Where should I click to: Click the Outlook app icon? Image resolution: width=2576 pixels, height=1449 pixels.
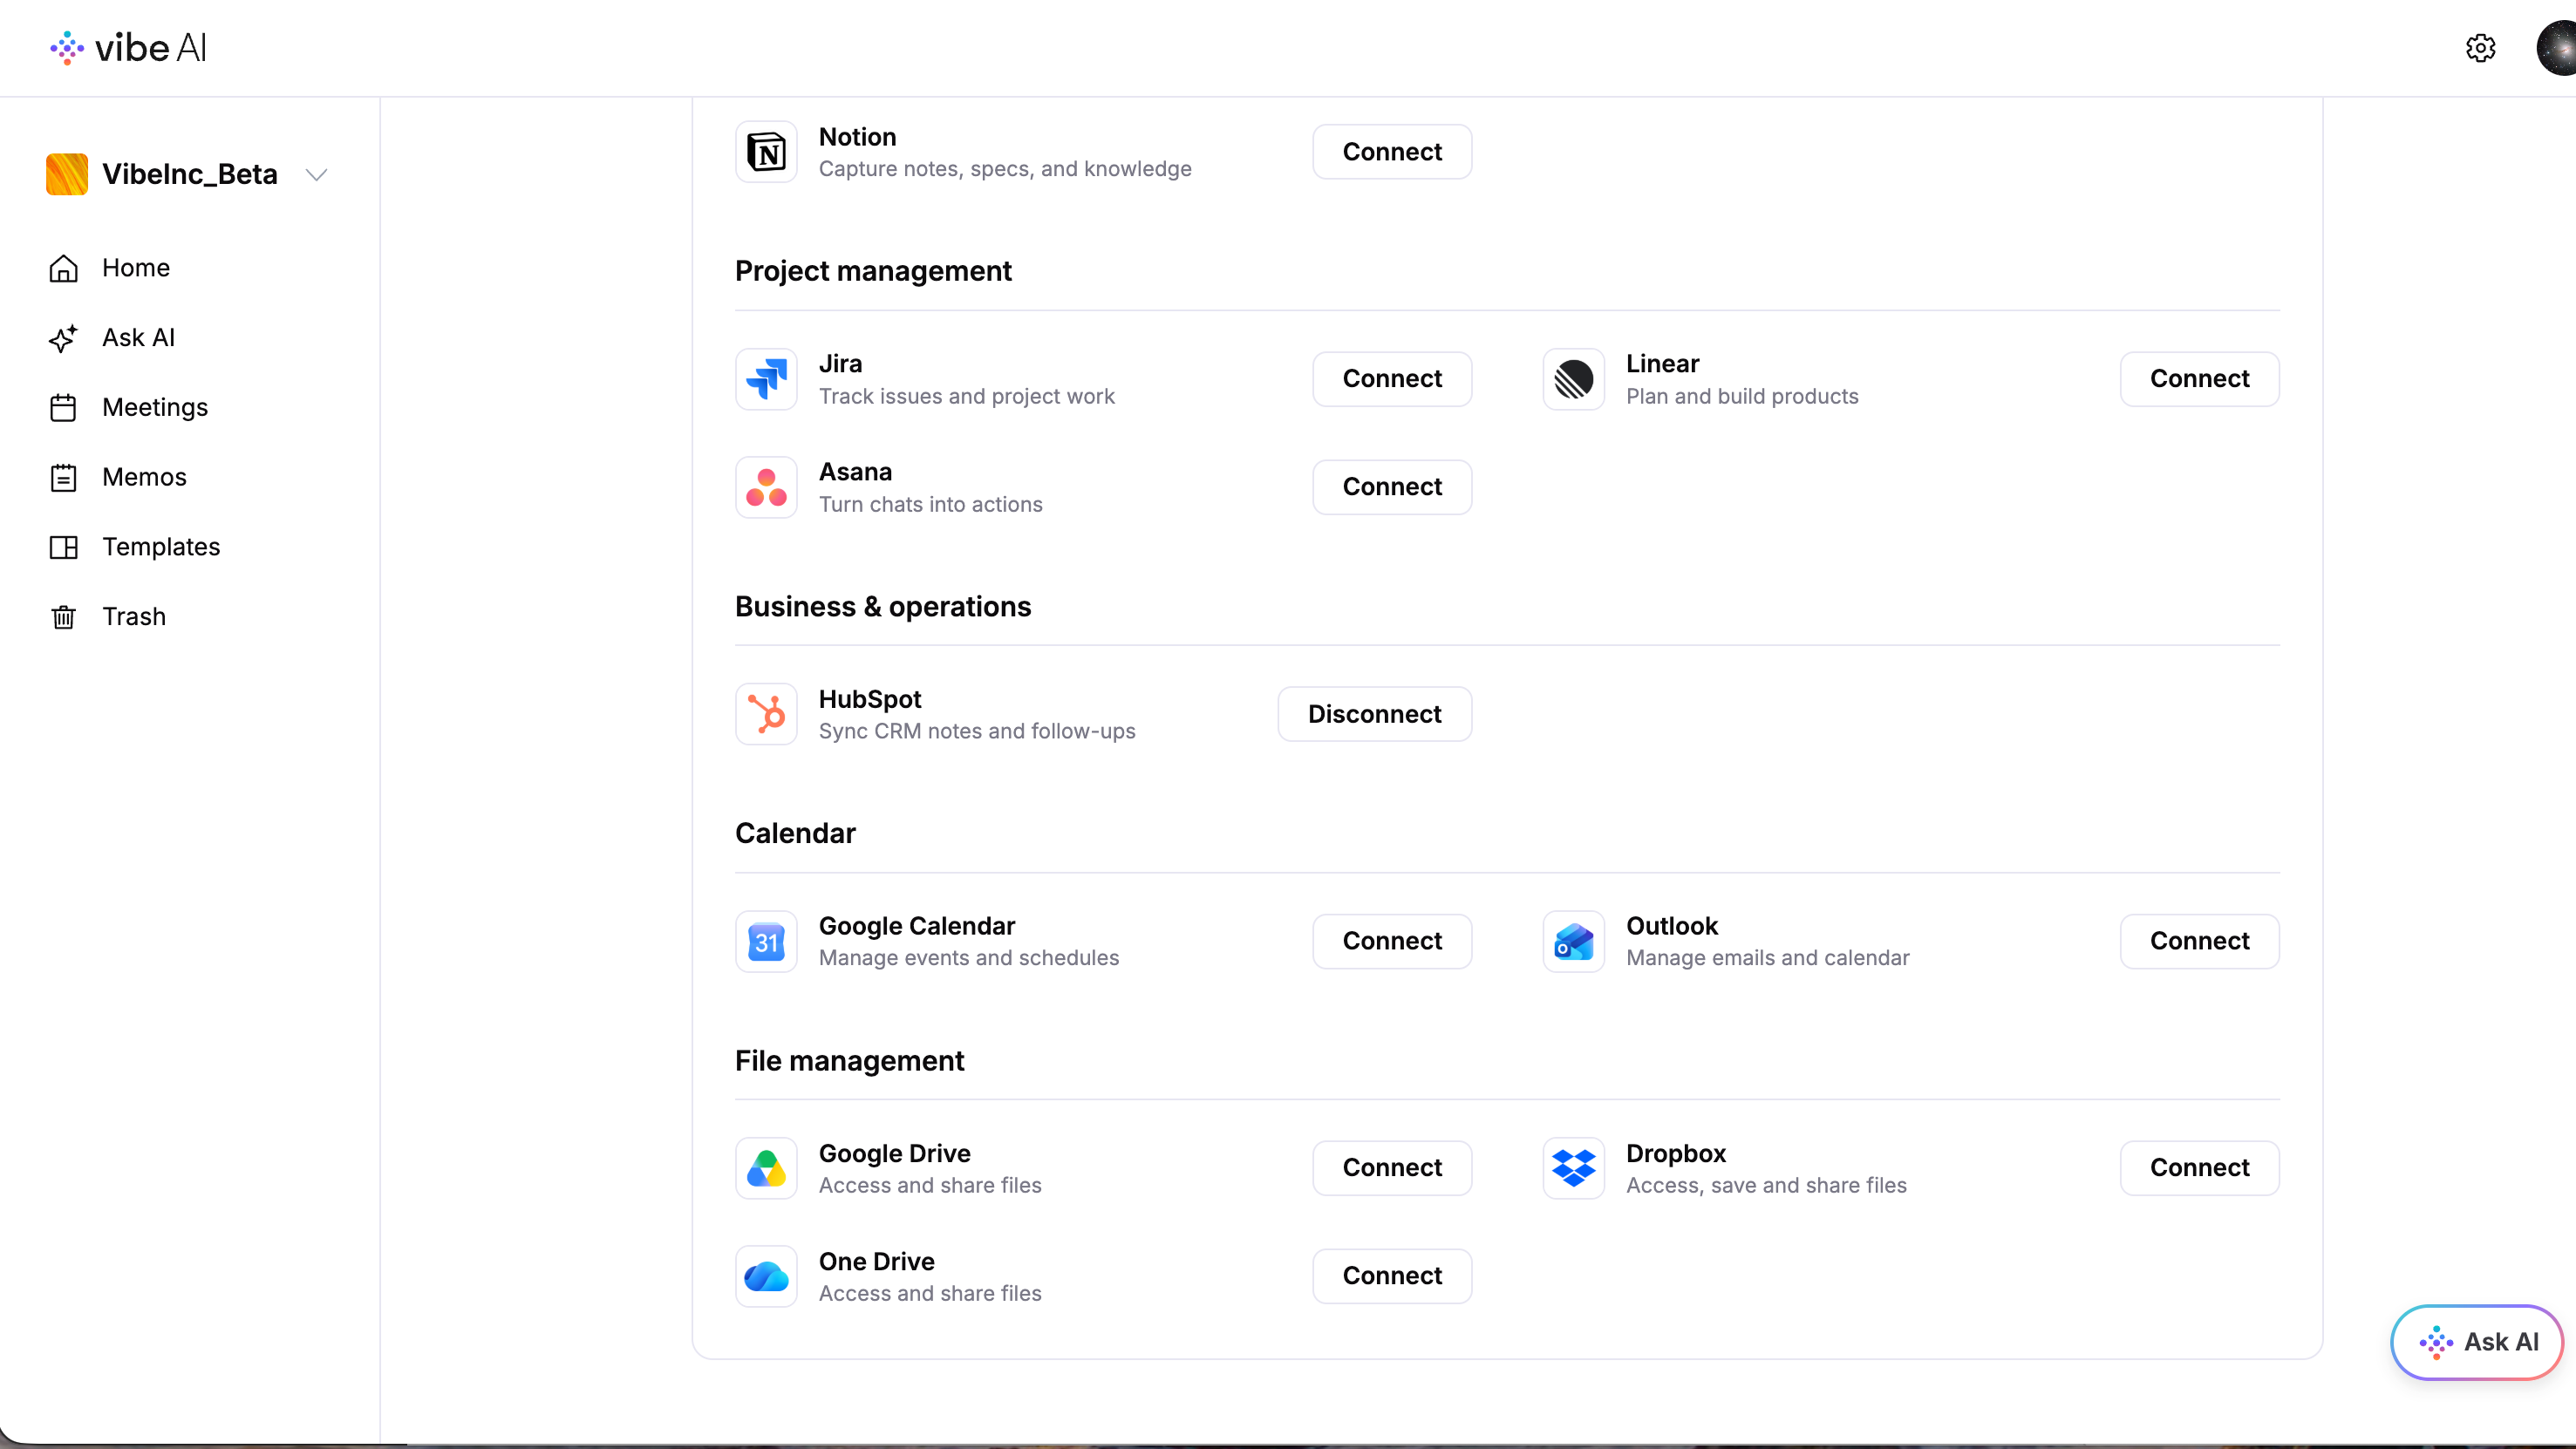click(1573, 941)
